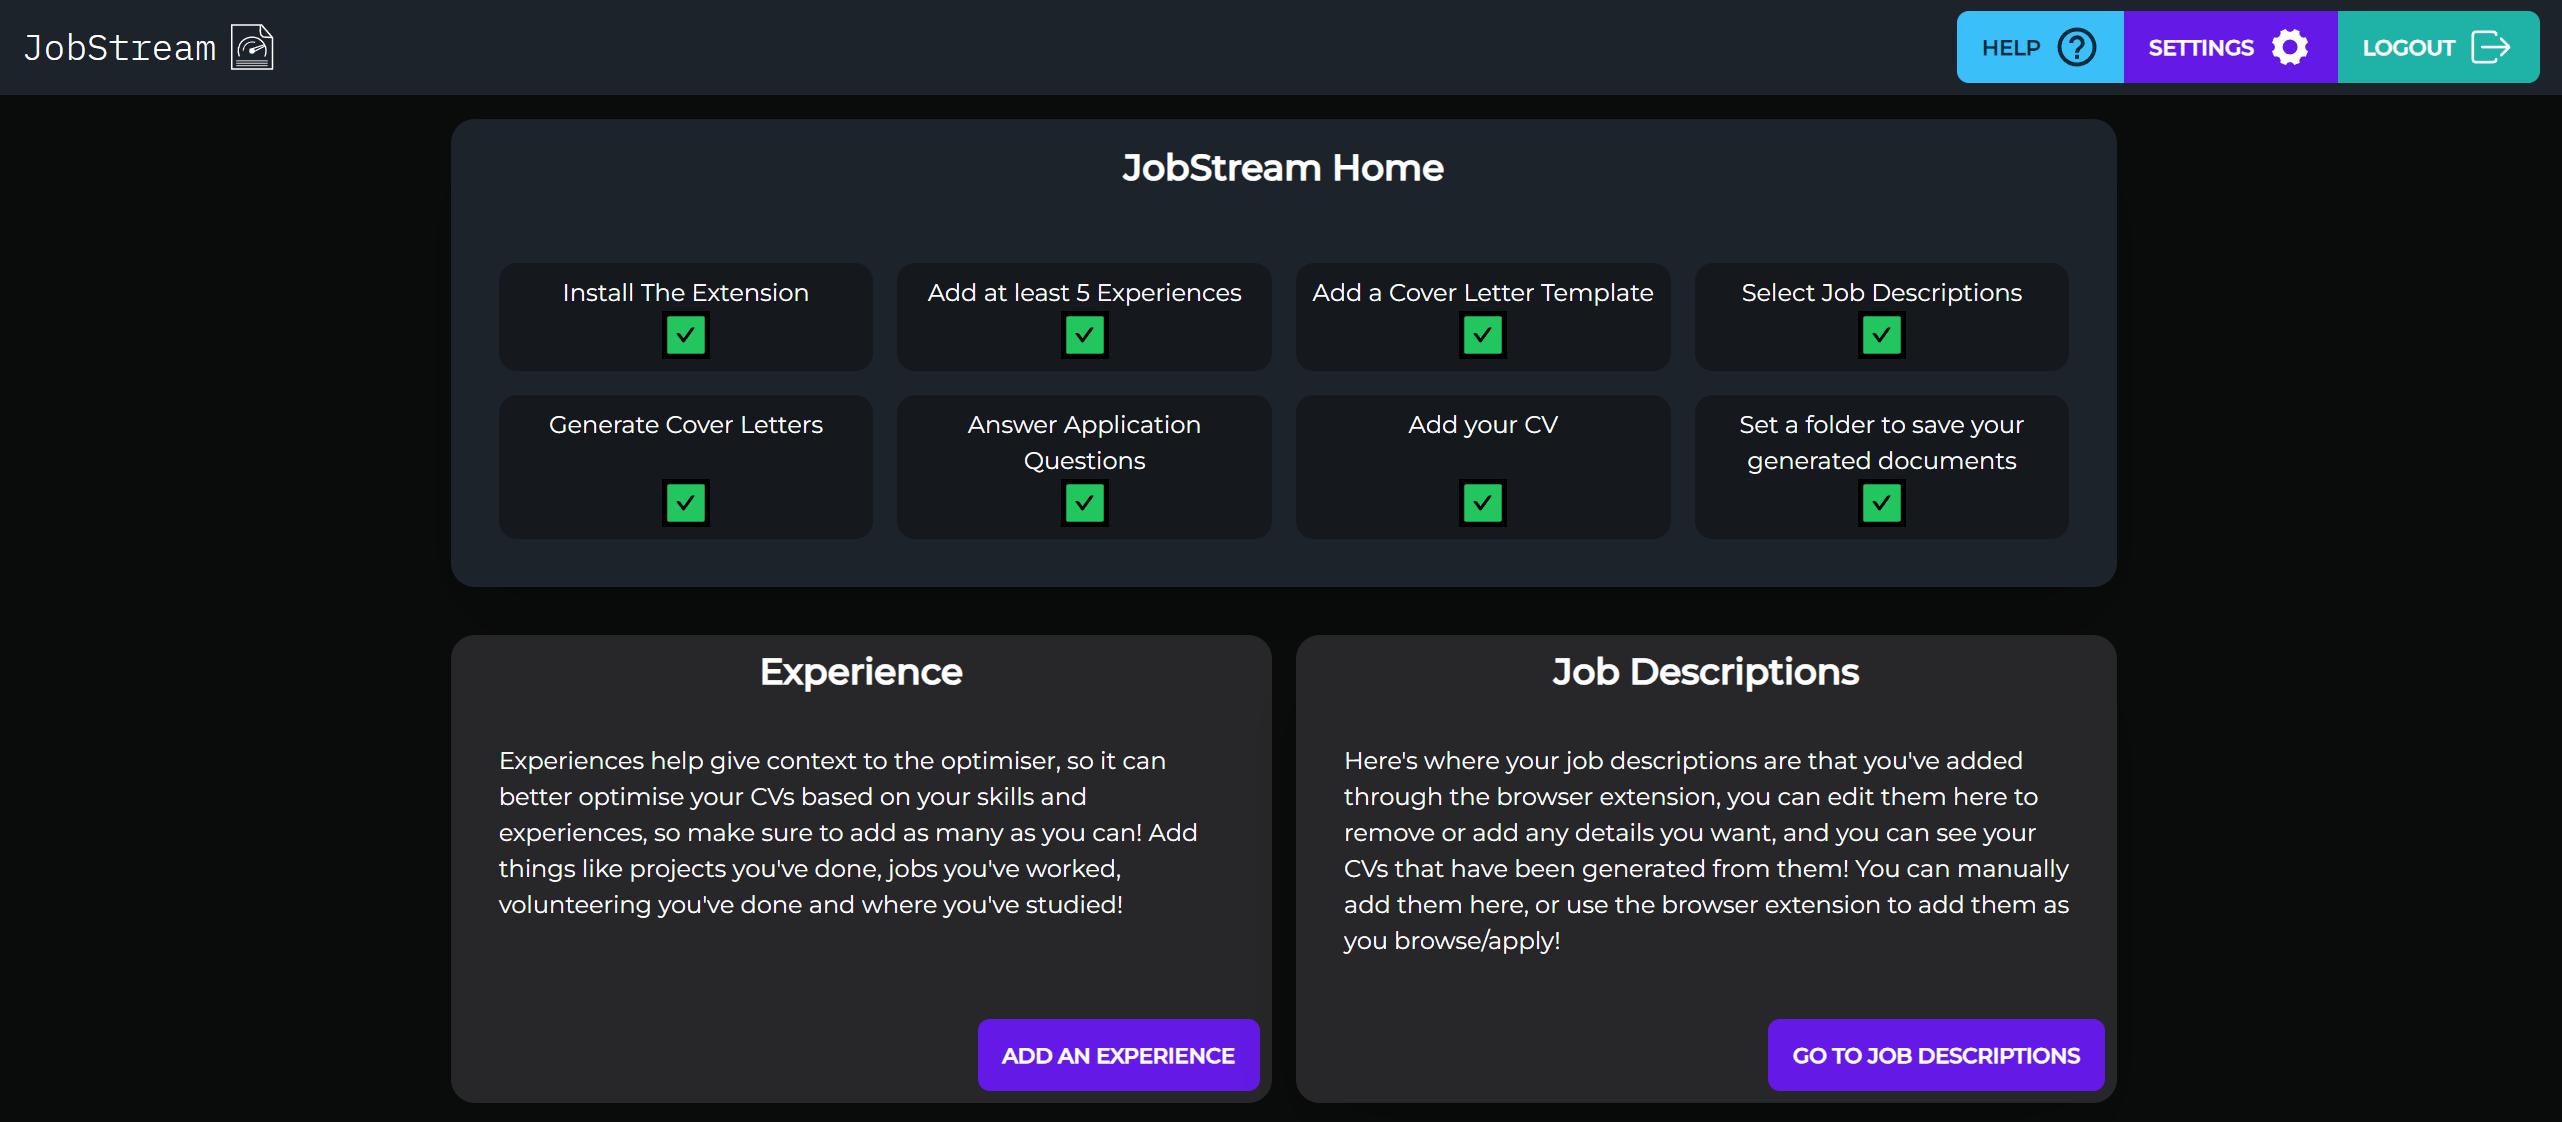Image resolution: width=2562 pixels, height=1122 pixels.
Task: Click the JobStream document logo icon
Action: coord(252,47)
